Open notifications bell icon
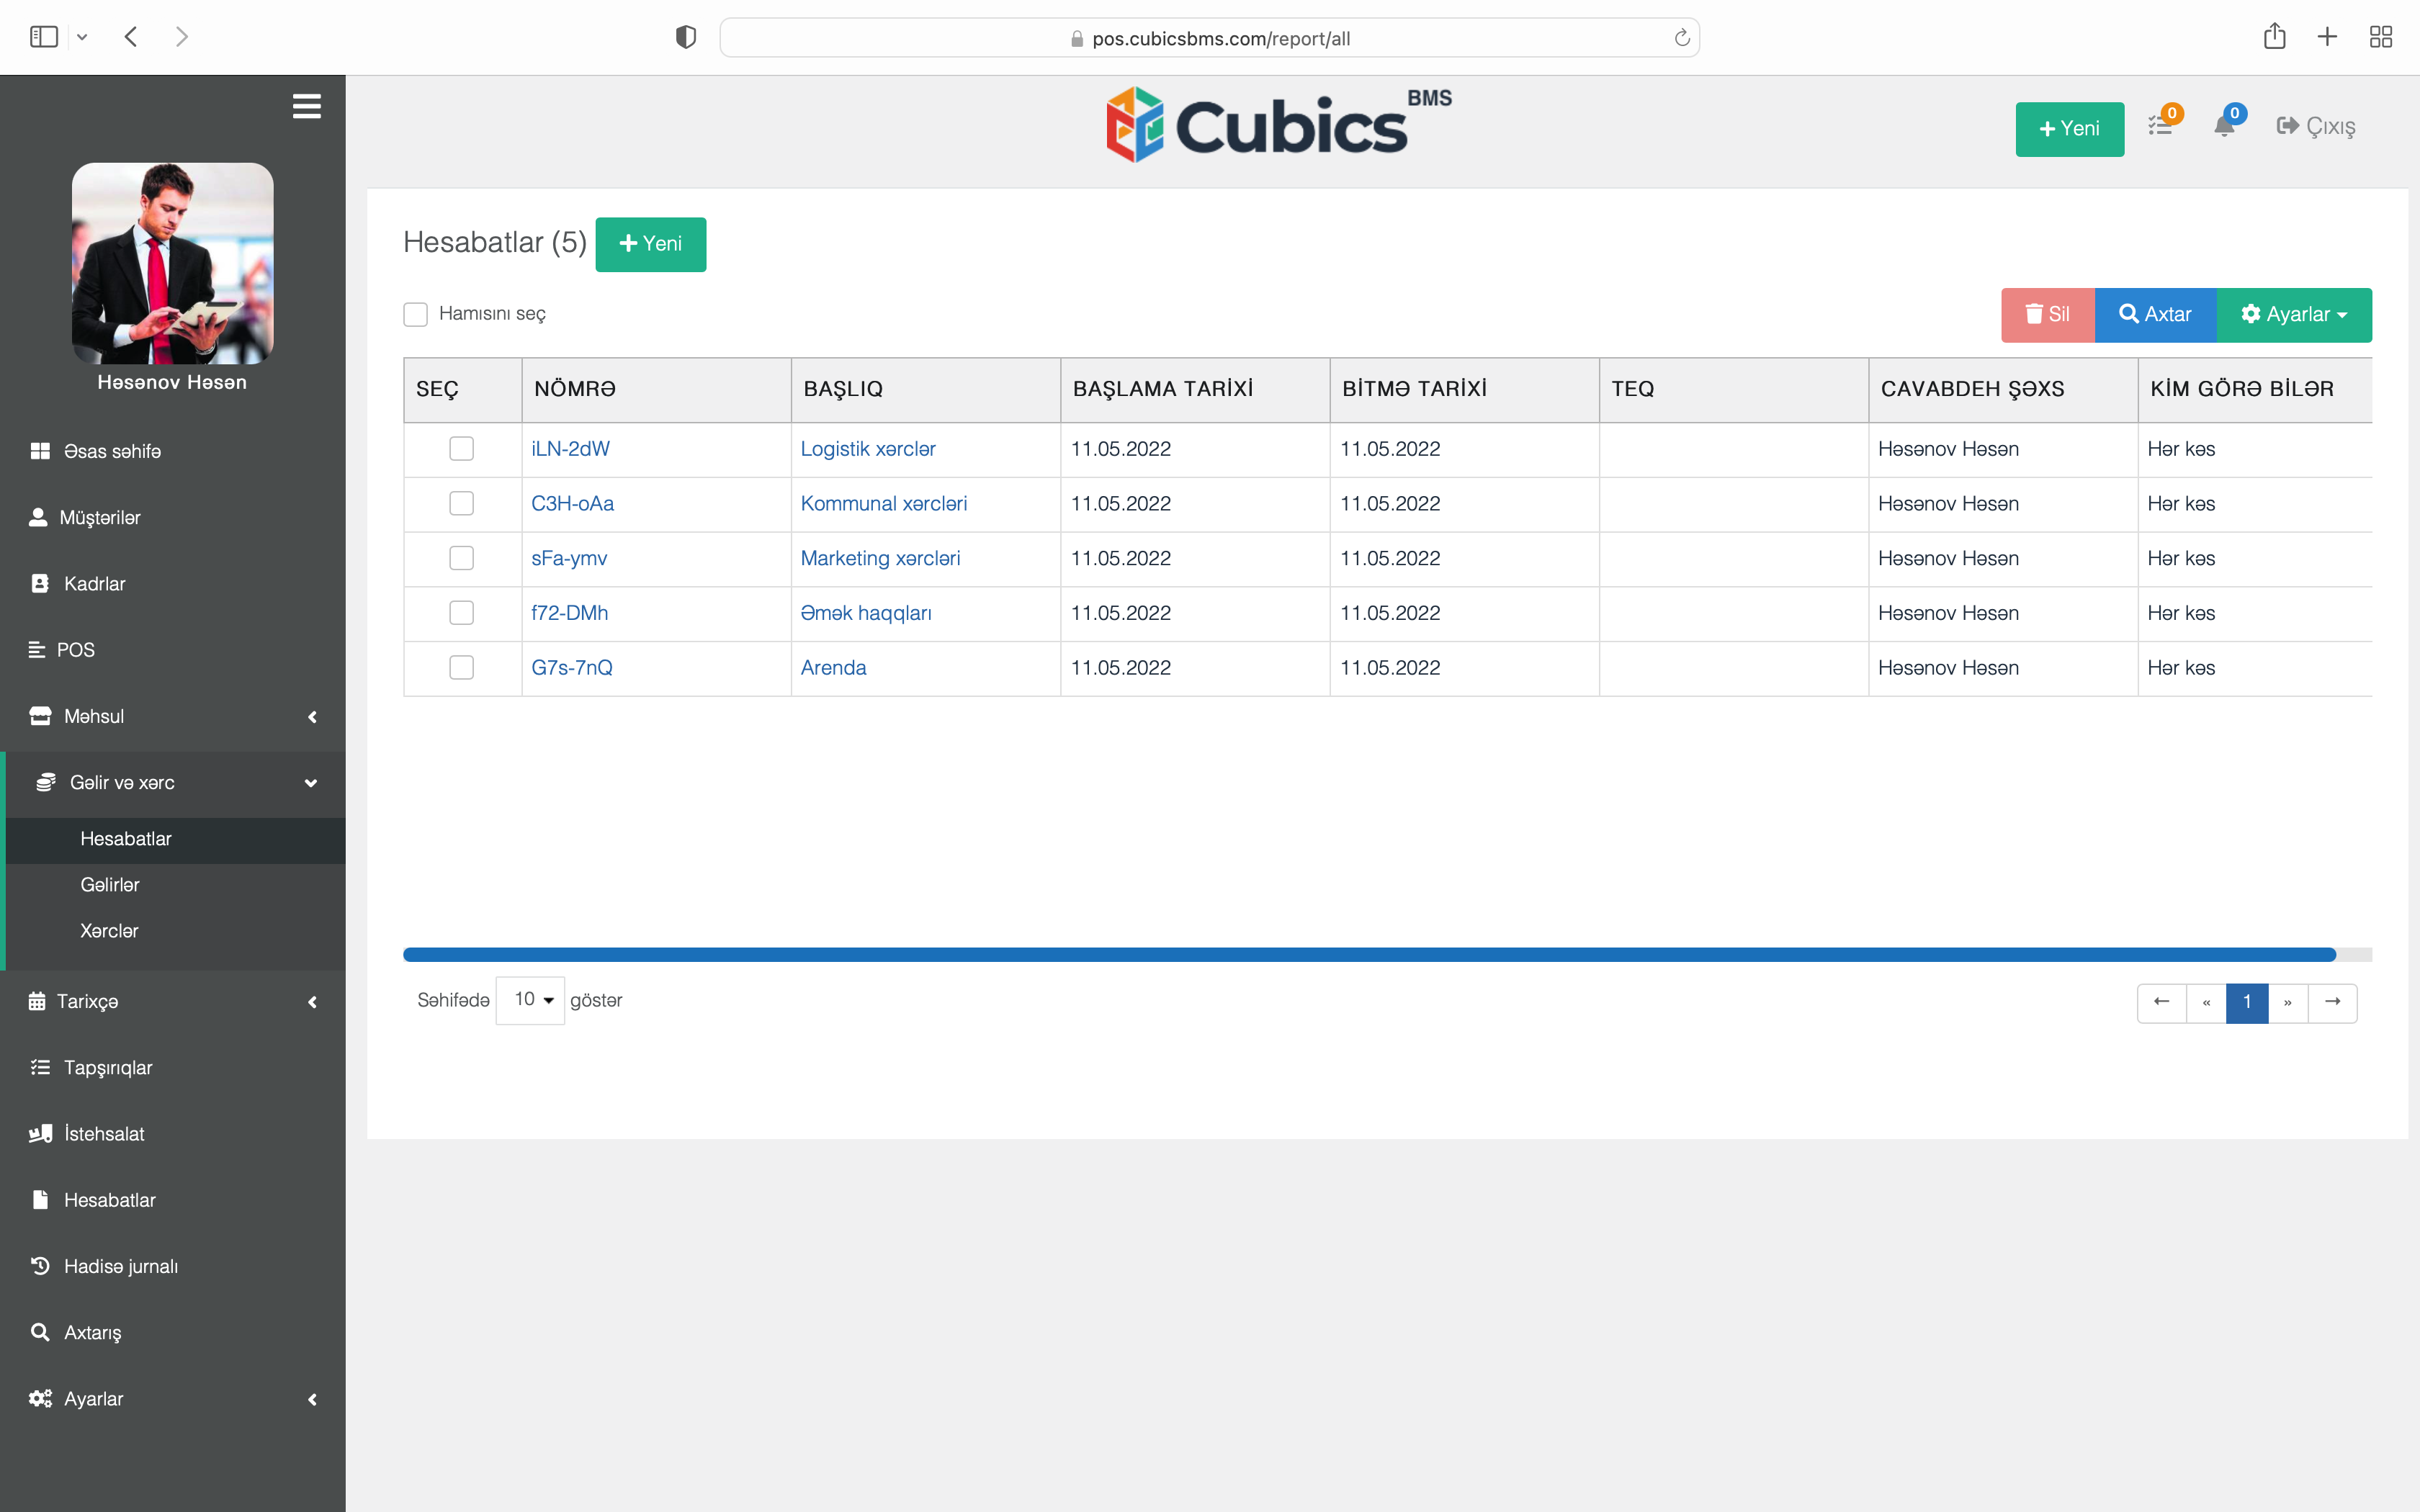The width and height of the screenshot is (2420, 1512). click(x=2225, y=127)
